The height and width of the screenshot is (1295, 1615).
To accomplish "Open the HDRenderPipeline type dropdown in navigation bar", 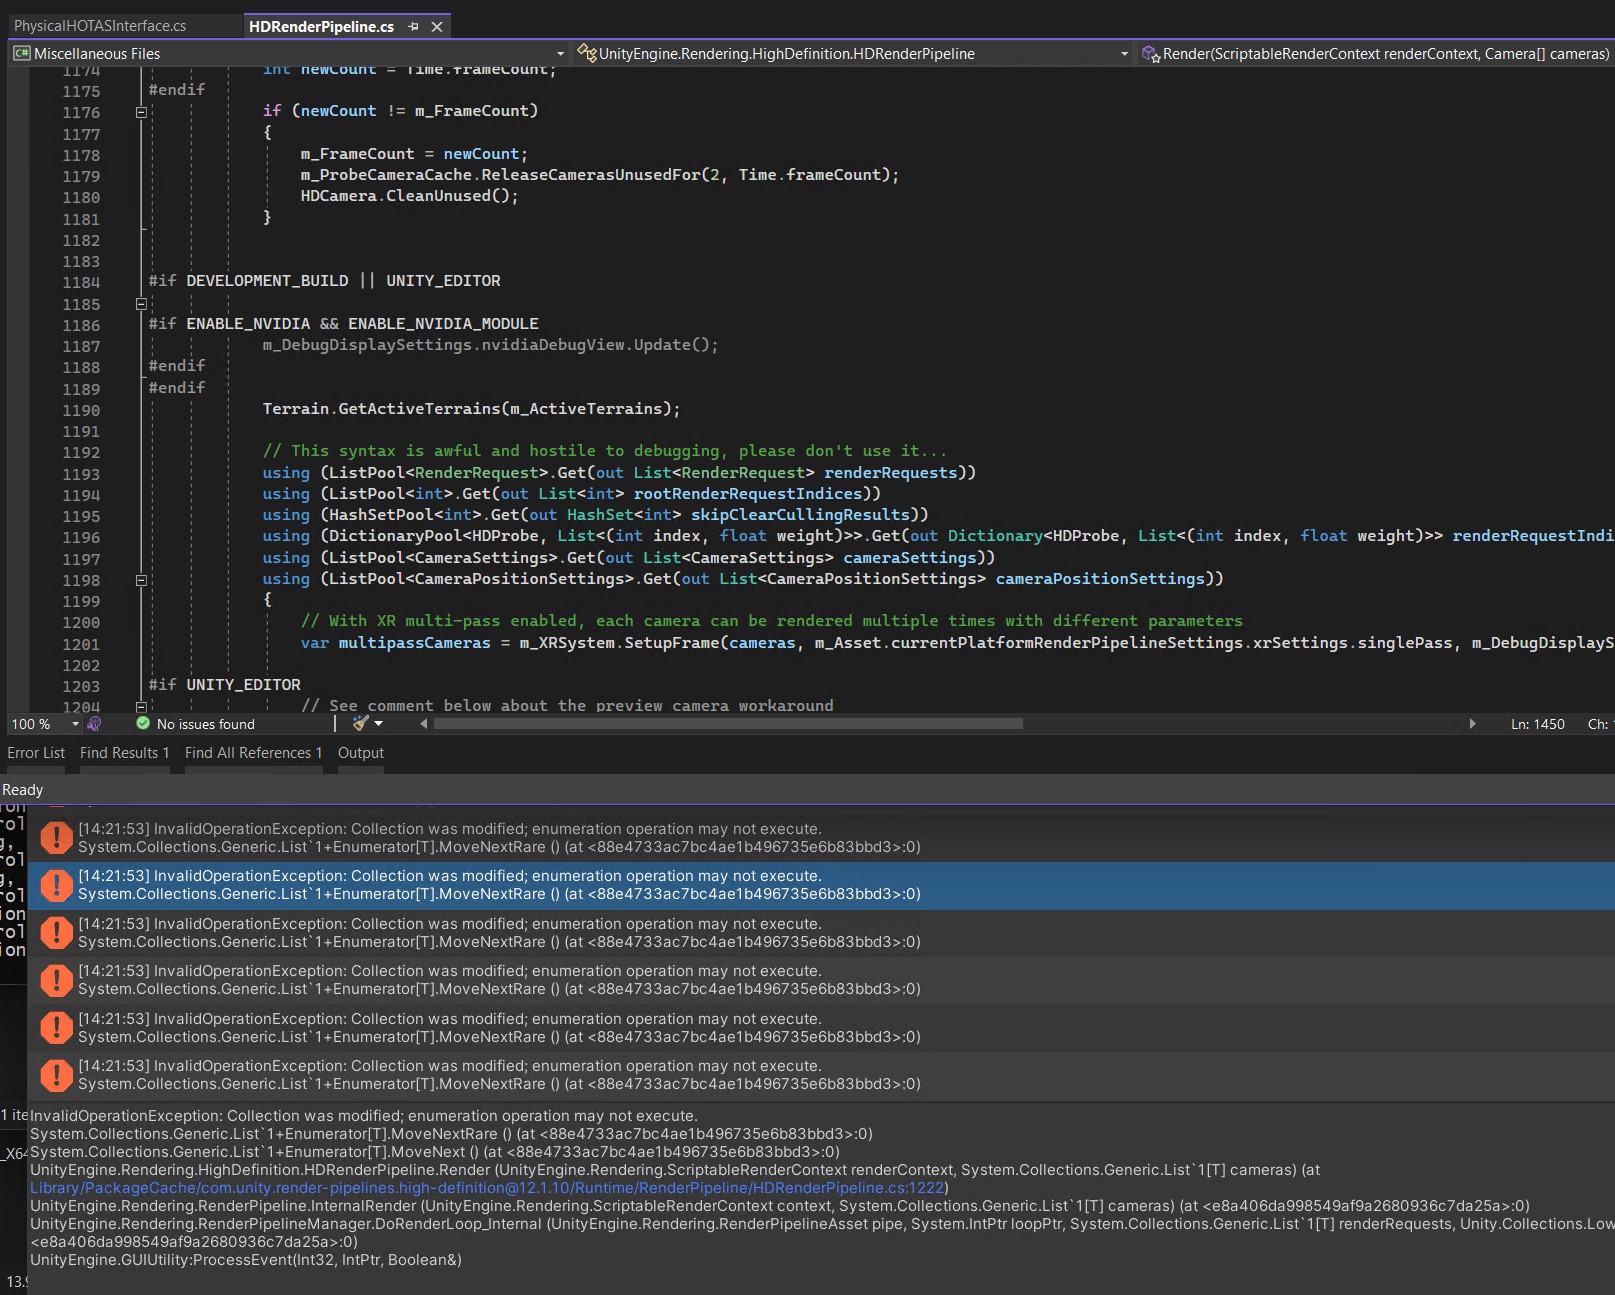I will click(1125, 54).
